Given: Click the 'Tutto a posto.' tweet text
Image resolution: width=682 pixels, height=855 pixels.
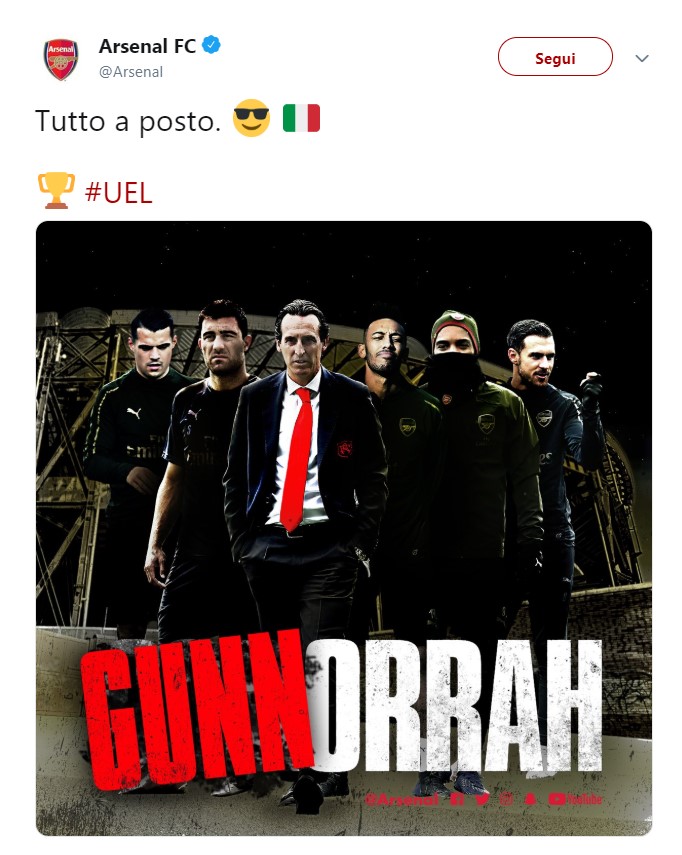Looking at the screenshot, I should (x=128, y=121).
